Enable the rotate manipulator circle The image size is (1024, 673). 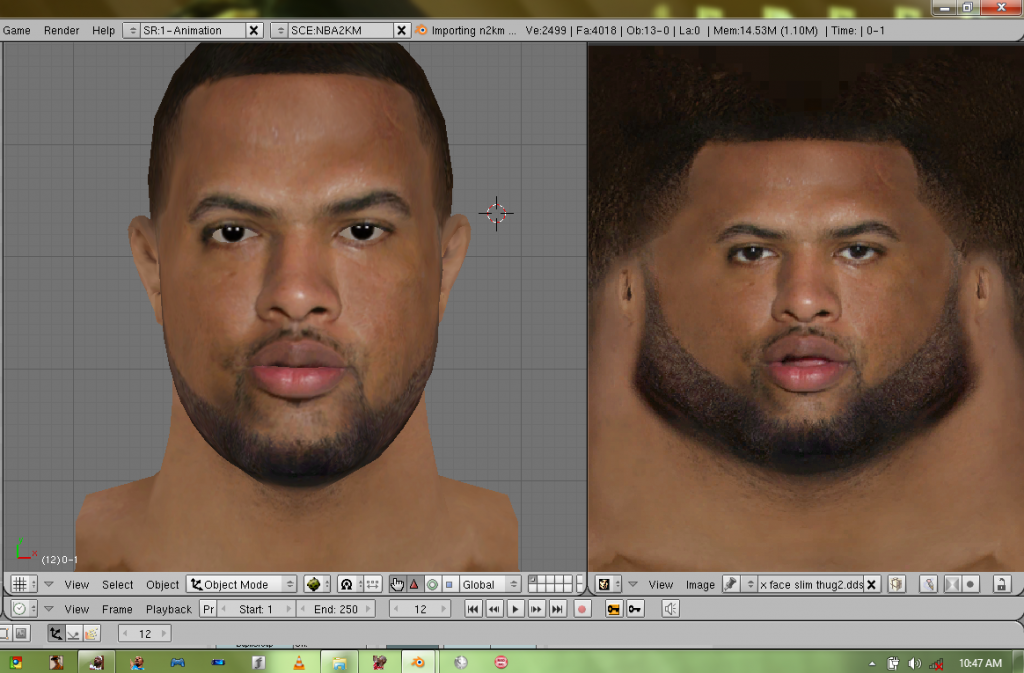(x=432, y=584)
